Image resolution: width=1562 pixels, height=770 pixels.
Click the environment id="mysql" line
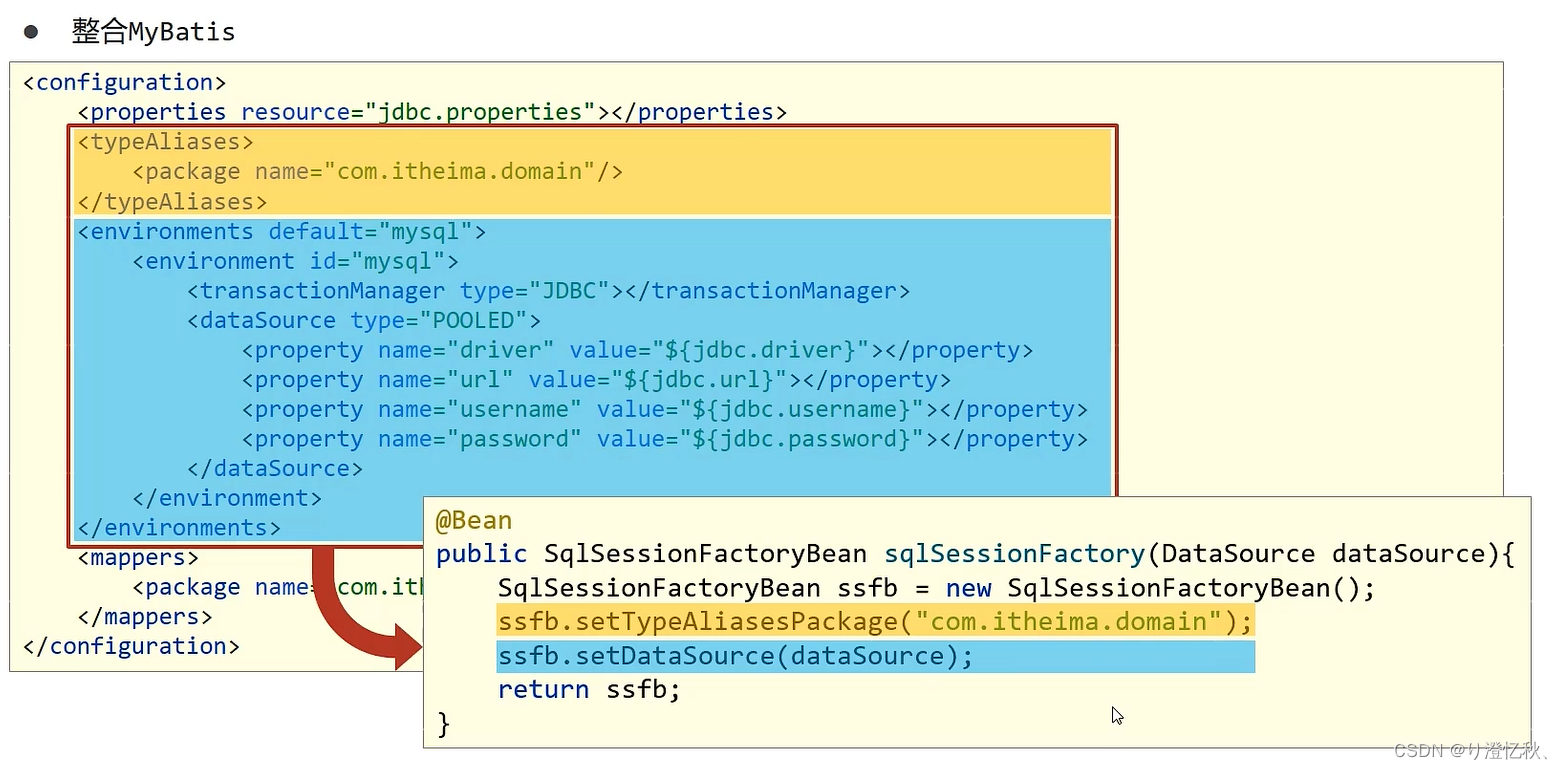tap(295, 262)
